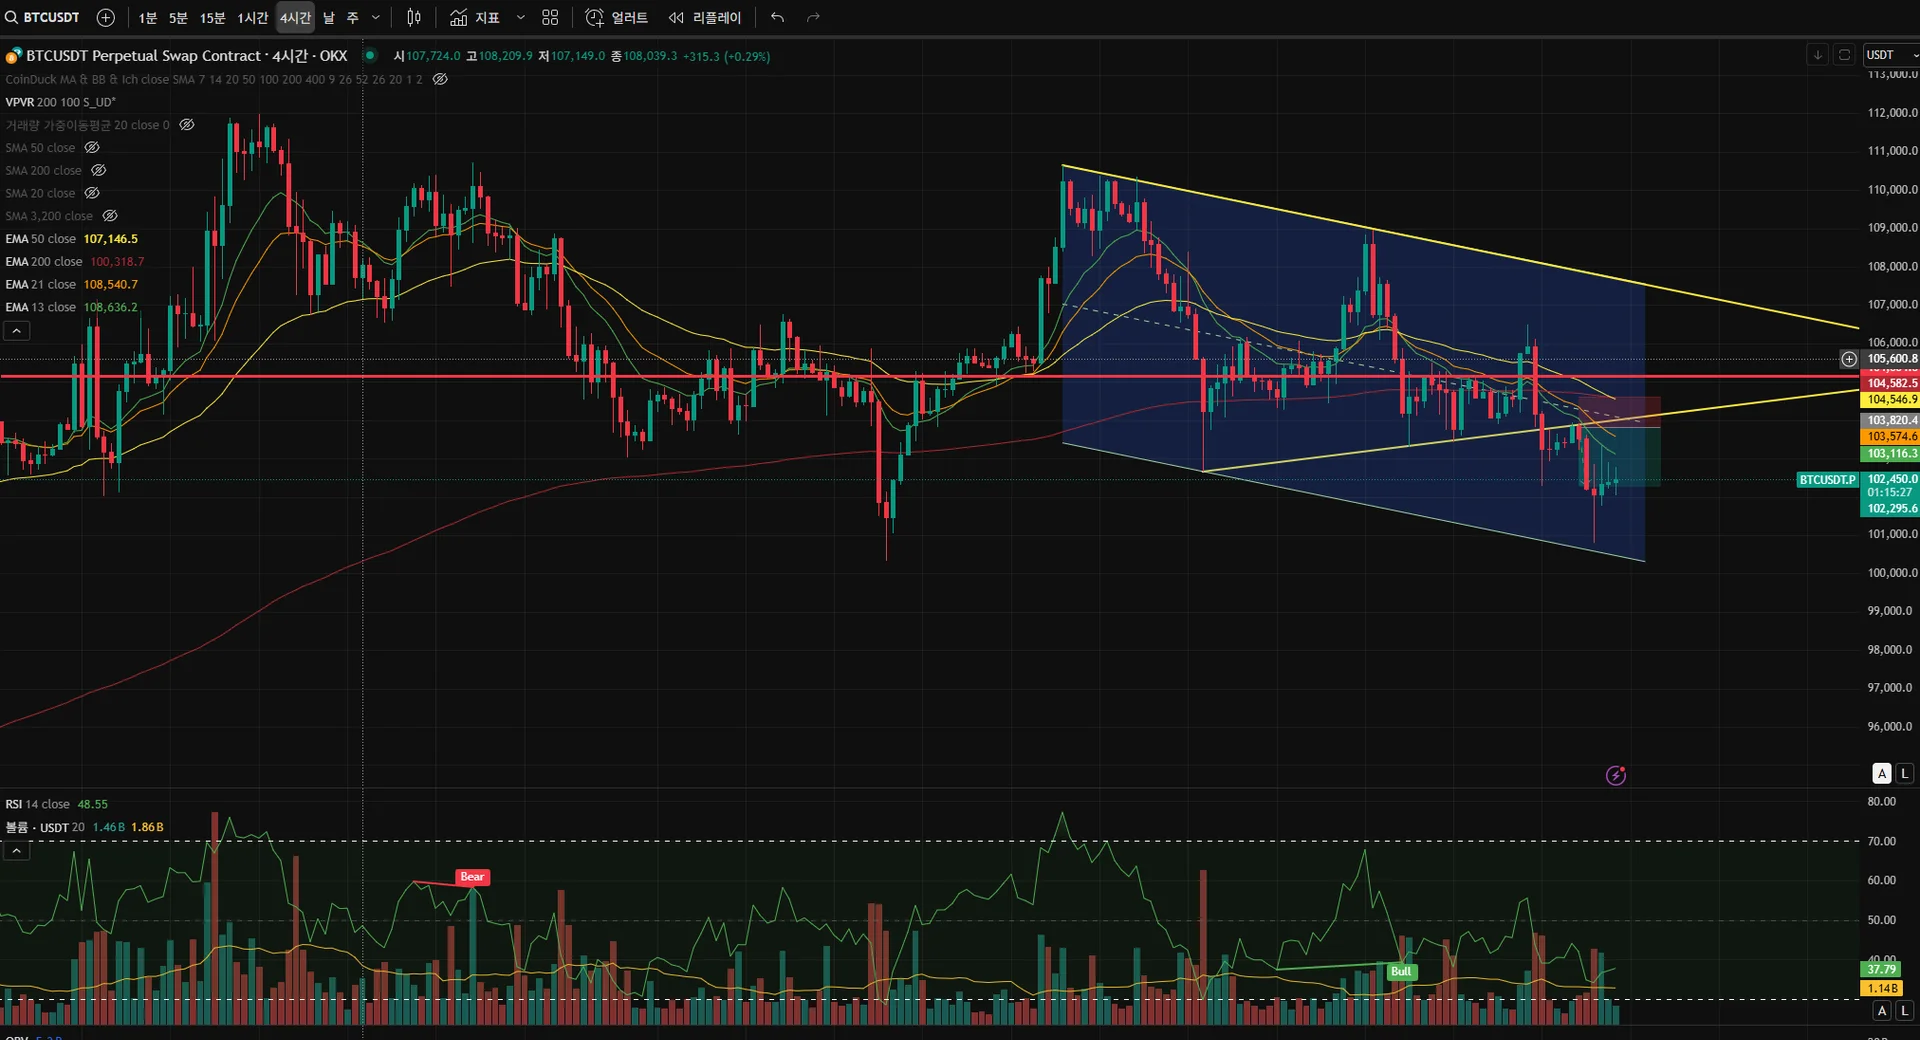This screenshot has width=1920, height=1040.
Task: Switch to the 1분 timeframe
Action: click(148, 17)
